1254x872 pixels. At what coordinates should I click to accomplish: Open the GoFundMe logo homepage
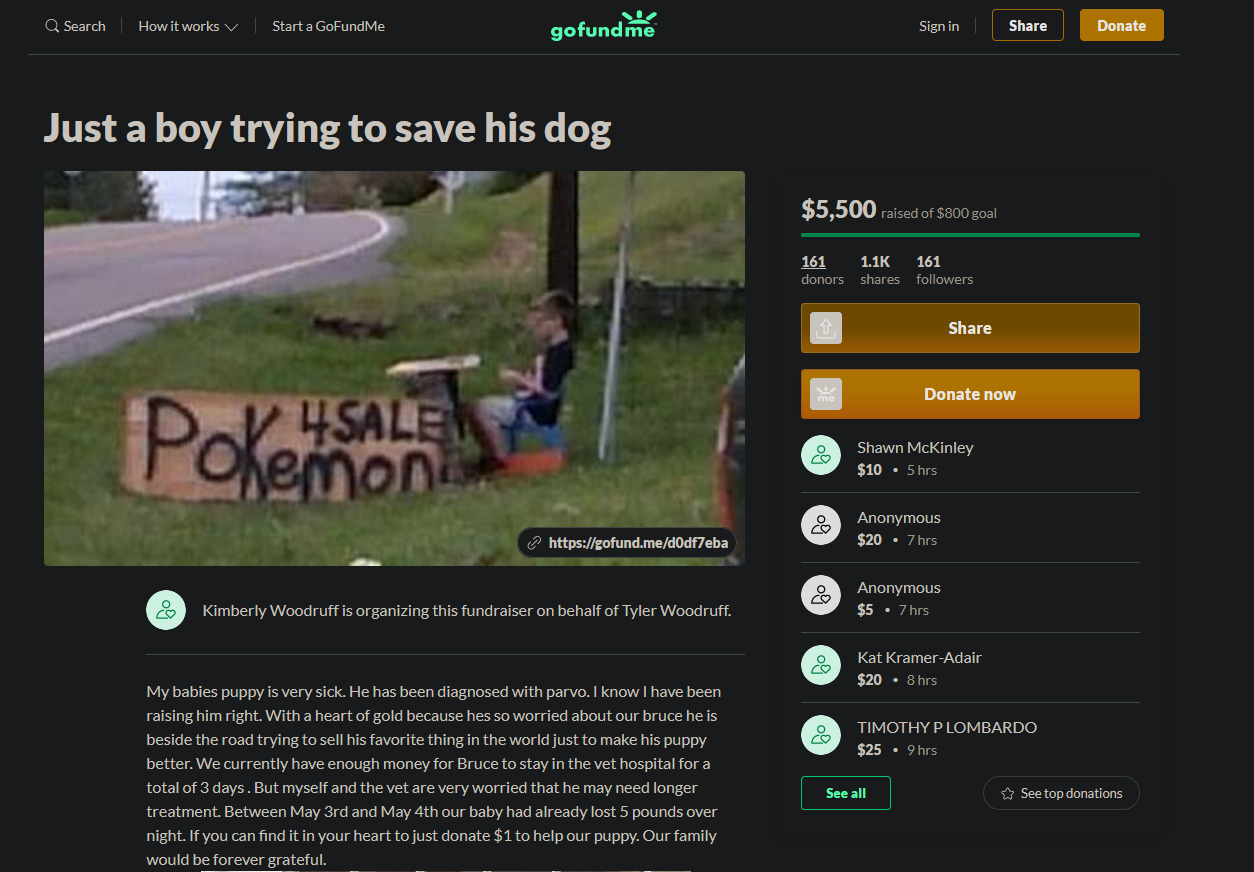click(603, 26)
